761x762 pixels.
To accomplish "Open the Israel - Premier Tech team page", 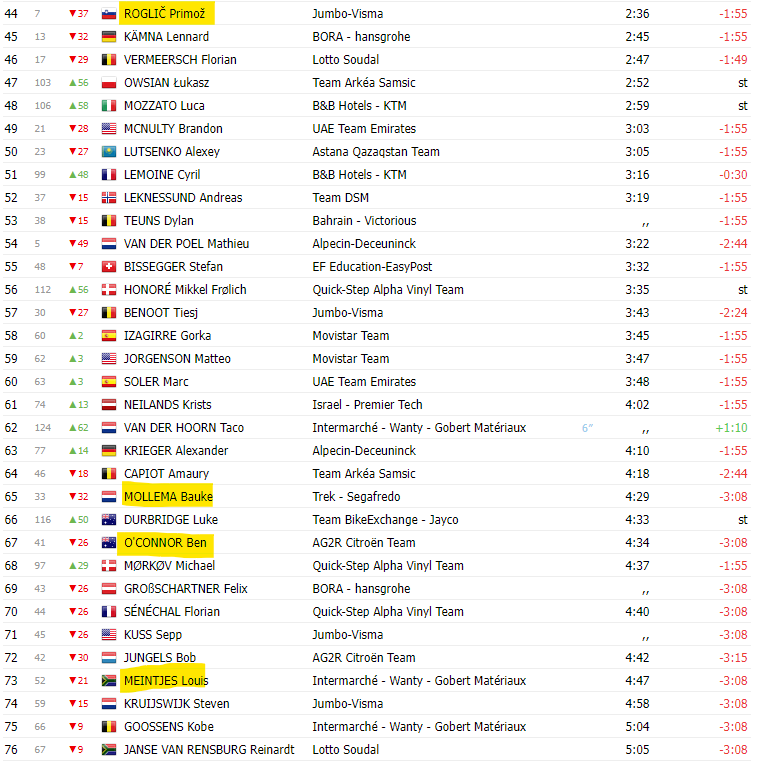I will 367,405.
